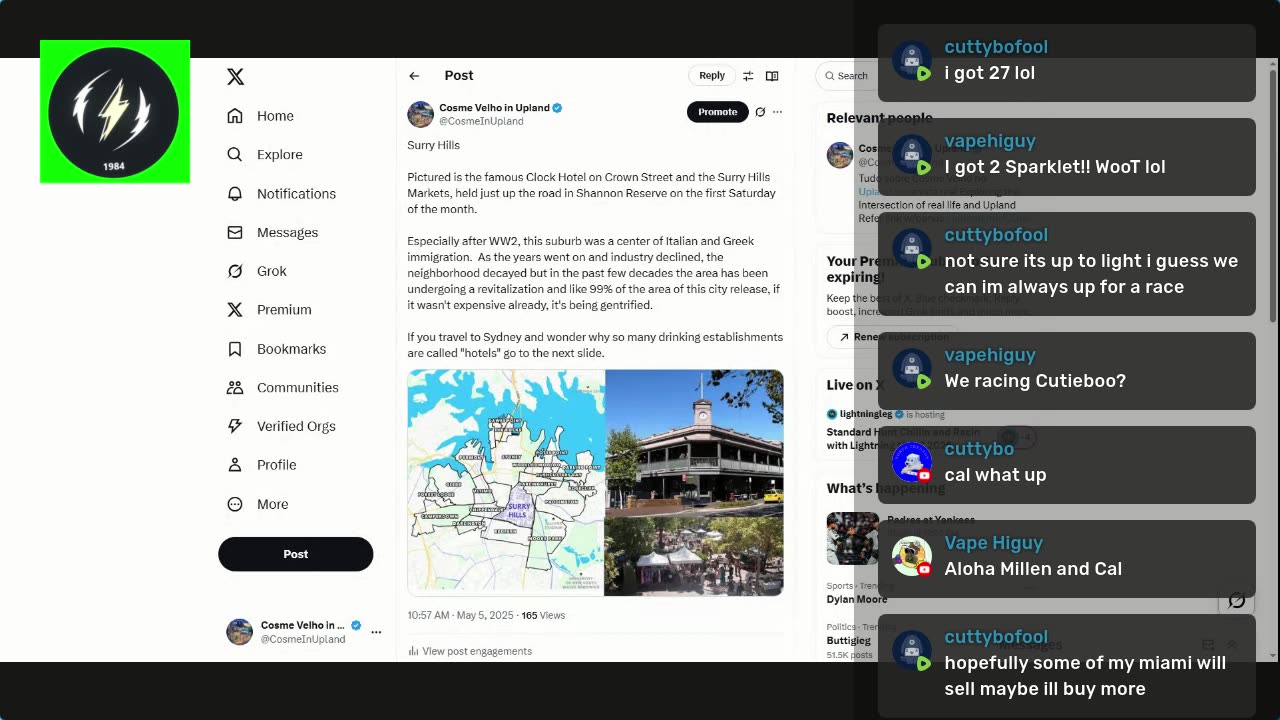
Task: Expand the account switcher dots for Cosme Velho
Action: [x=376, y=632]
